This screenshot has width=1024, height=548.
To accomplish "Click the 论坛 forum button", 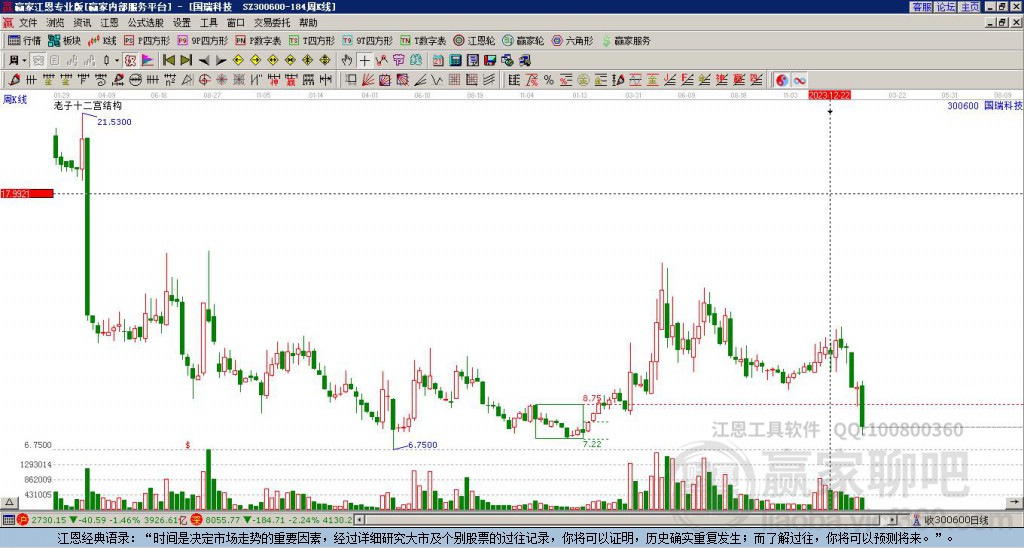I will click(945, 7).
